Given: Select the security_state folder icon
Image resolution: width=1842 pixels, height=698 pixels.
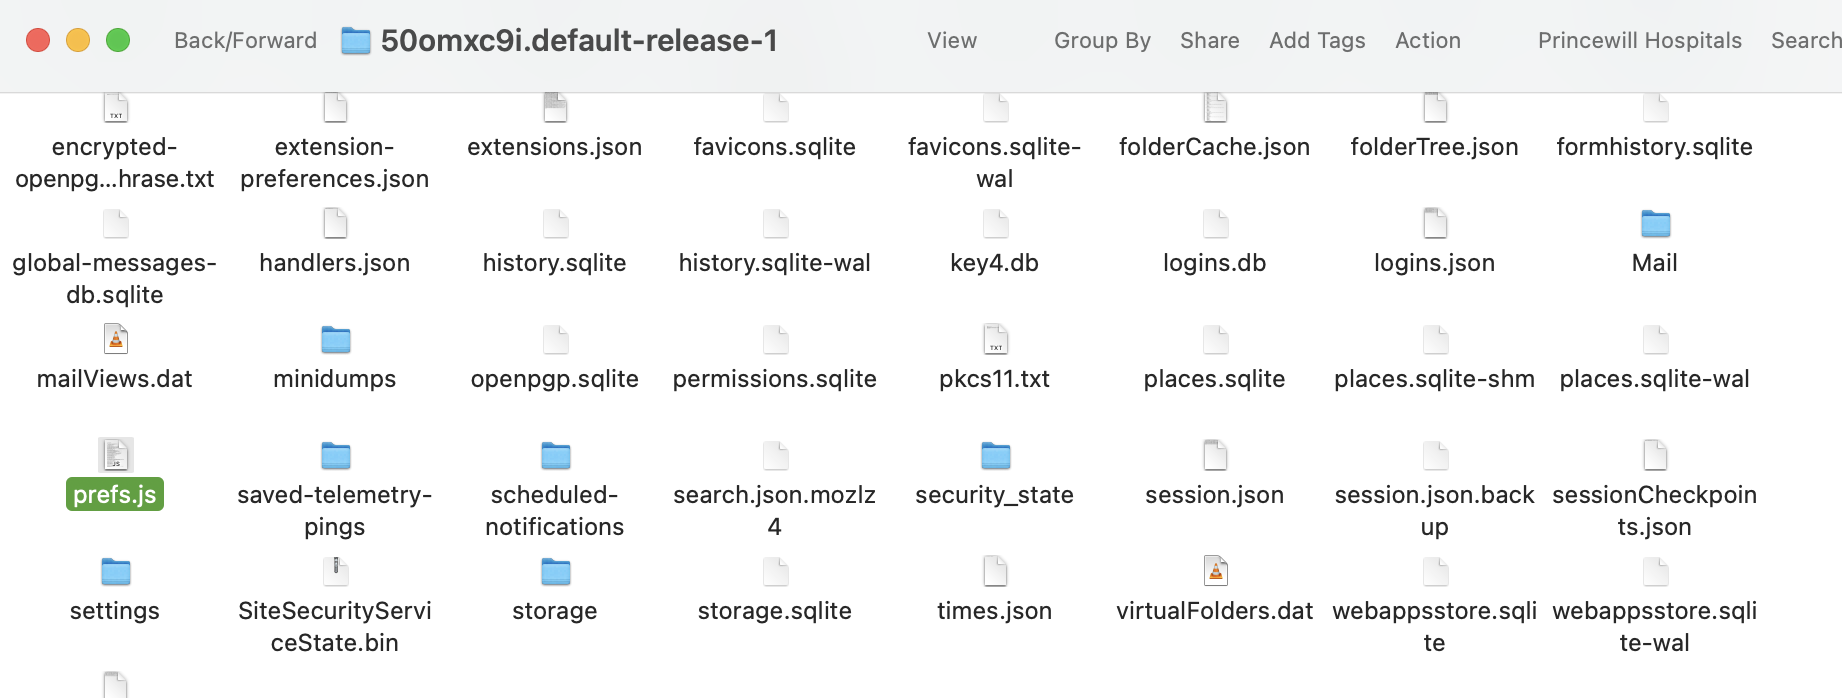Looking at the screenshot, I should click(995, 456).
